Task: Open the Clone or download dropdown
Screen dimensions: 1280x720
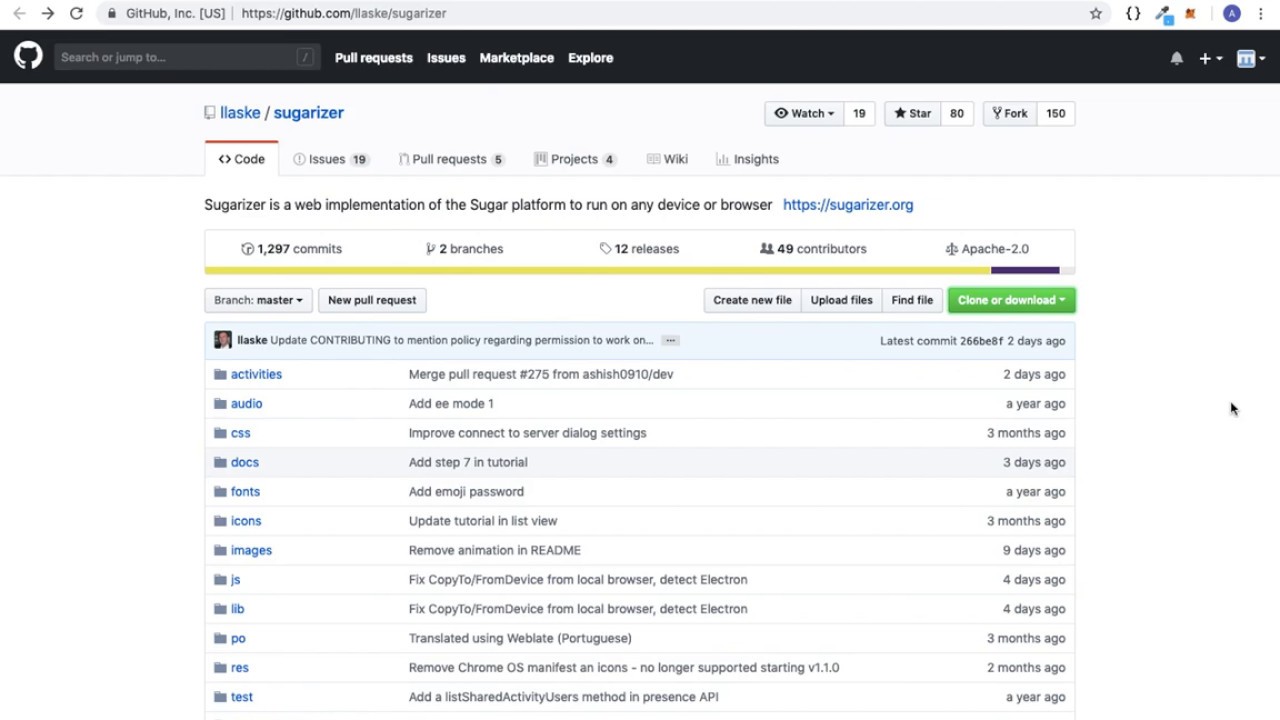Action: (1011, 300)
